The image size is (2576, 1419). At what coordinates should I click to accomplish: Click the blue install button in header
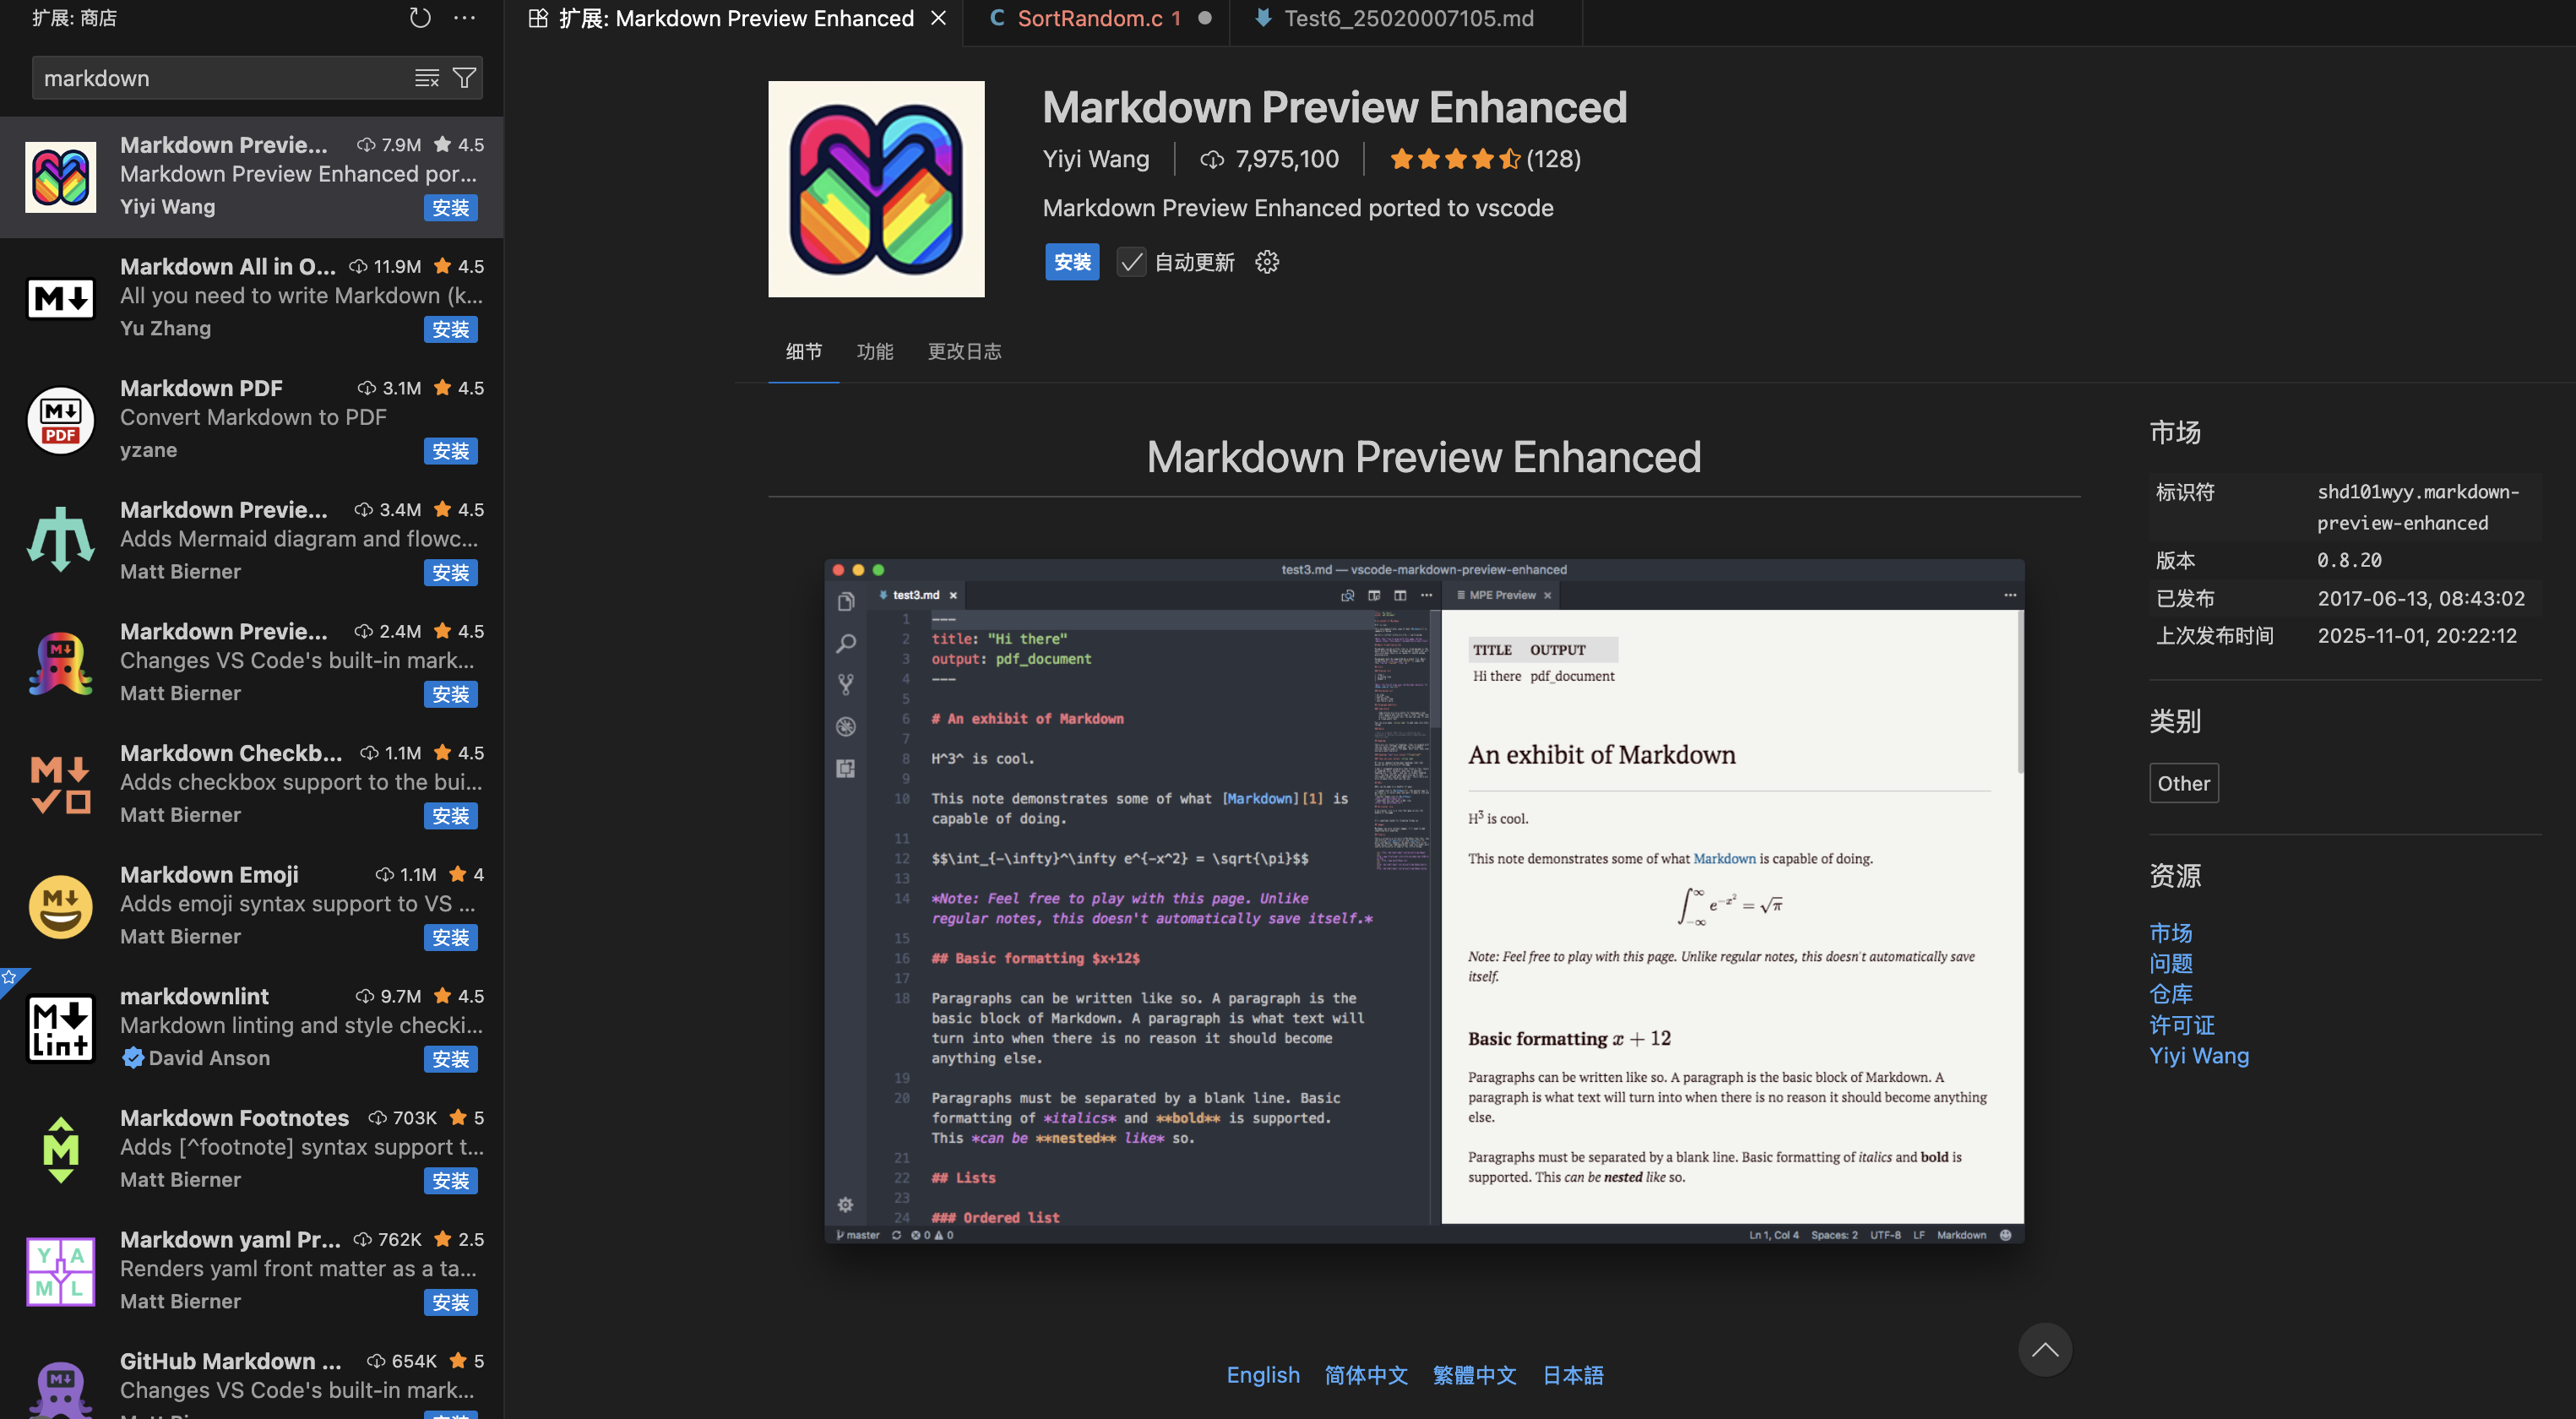tap(1072, 262)
